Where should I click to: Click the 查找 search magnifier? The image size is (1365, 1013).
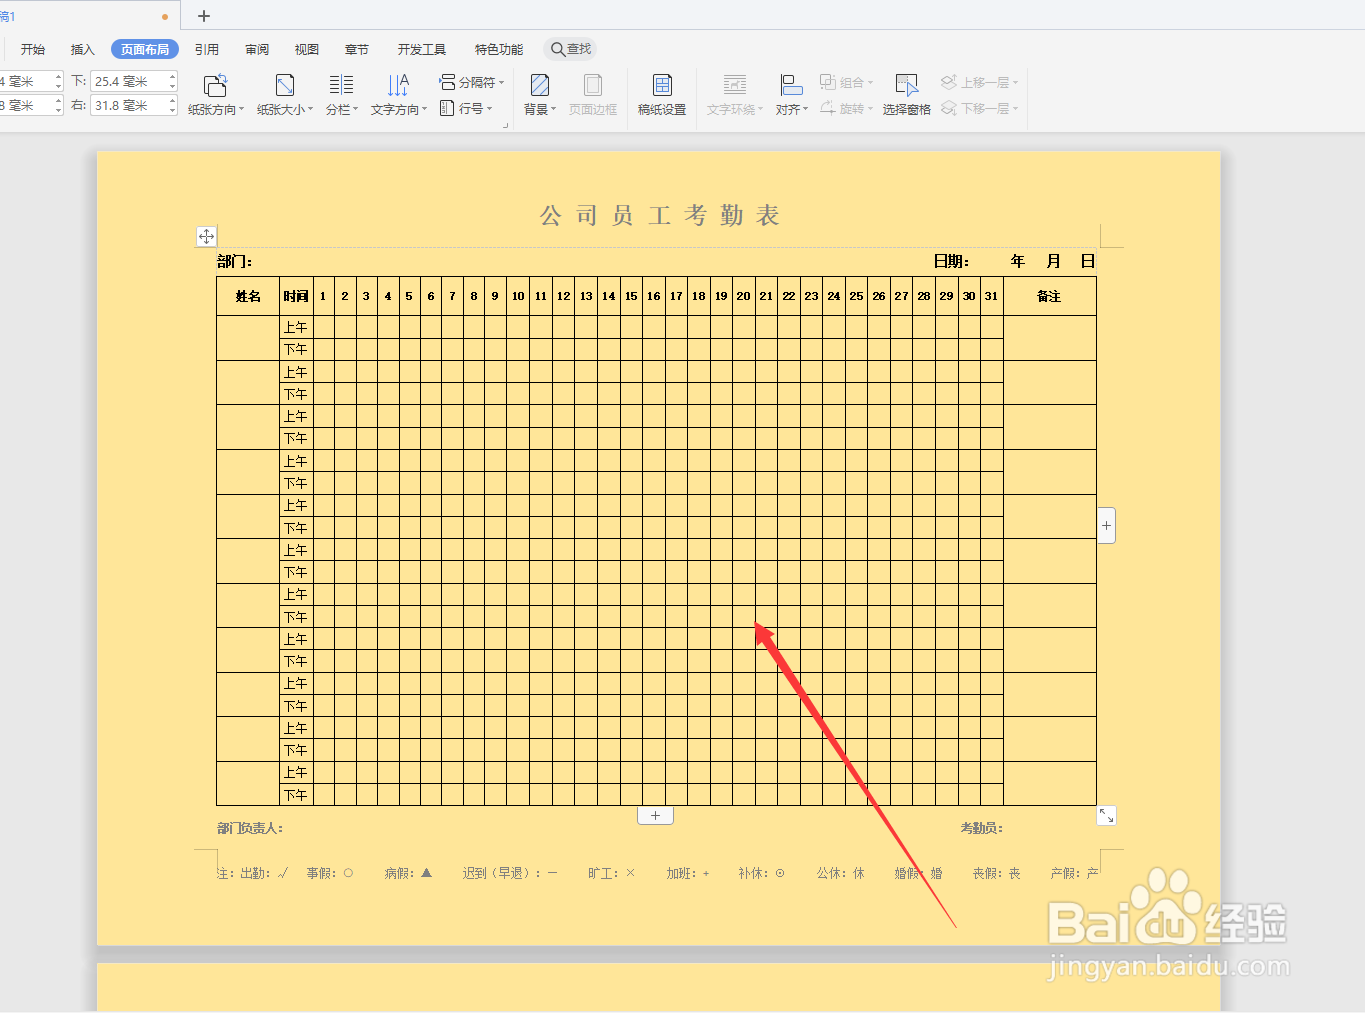coord(558,49)
